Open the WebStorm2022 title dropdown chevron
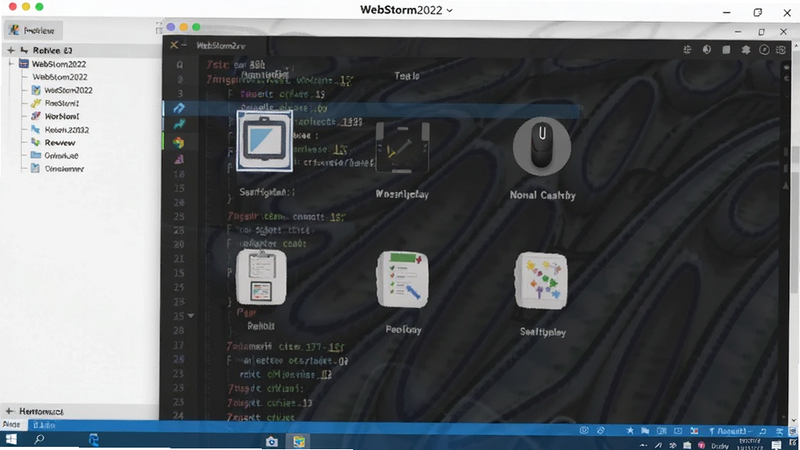The width and height of the screenshot is (800, 450). coord(449,10)
